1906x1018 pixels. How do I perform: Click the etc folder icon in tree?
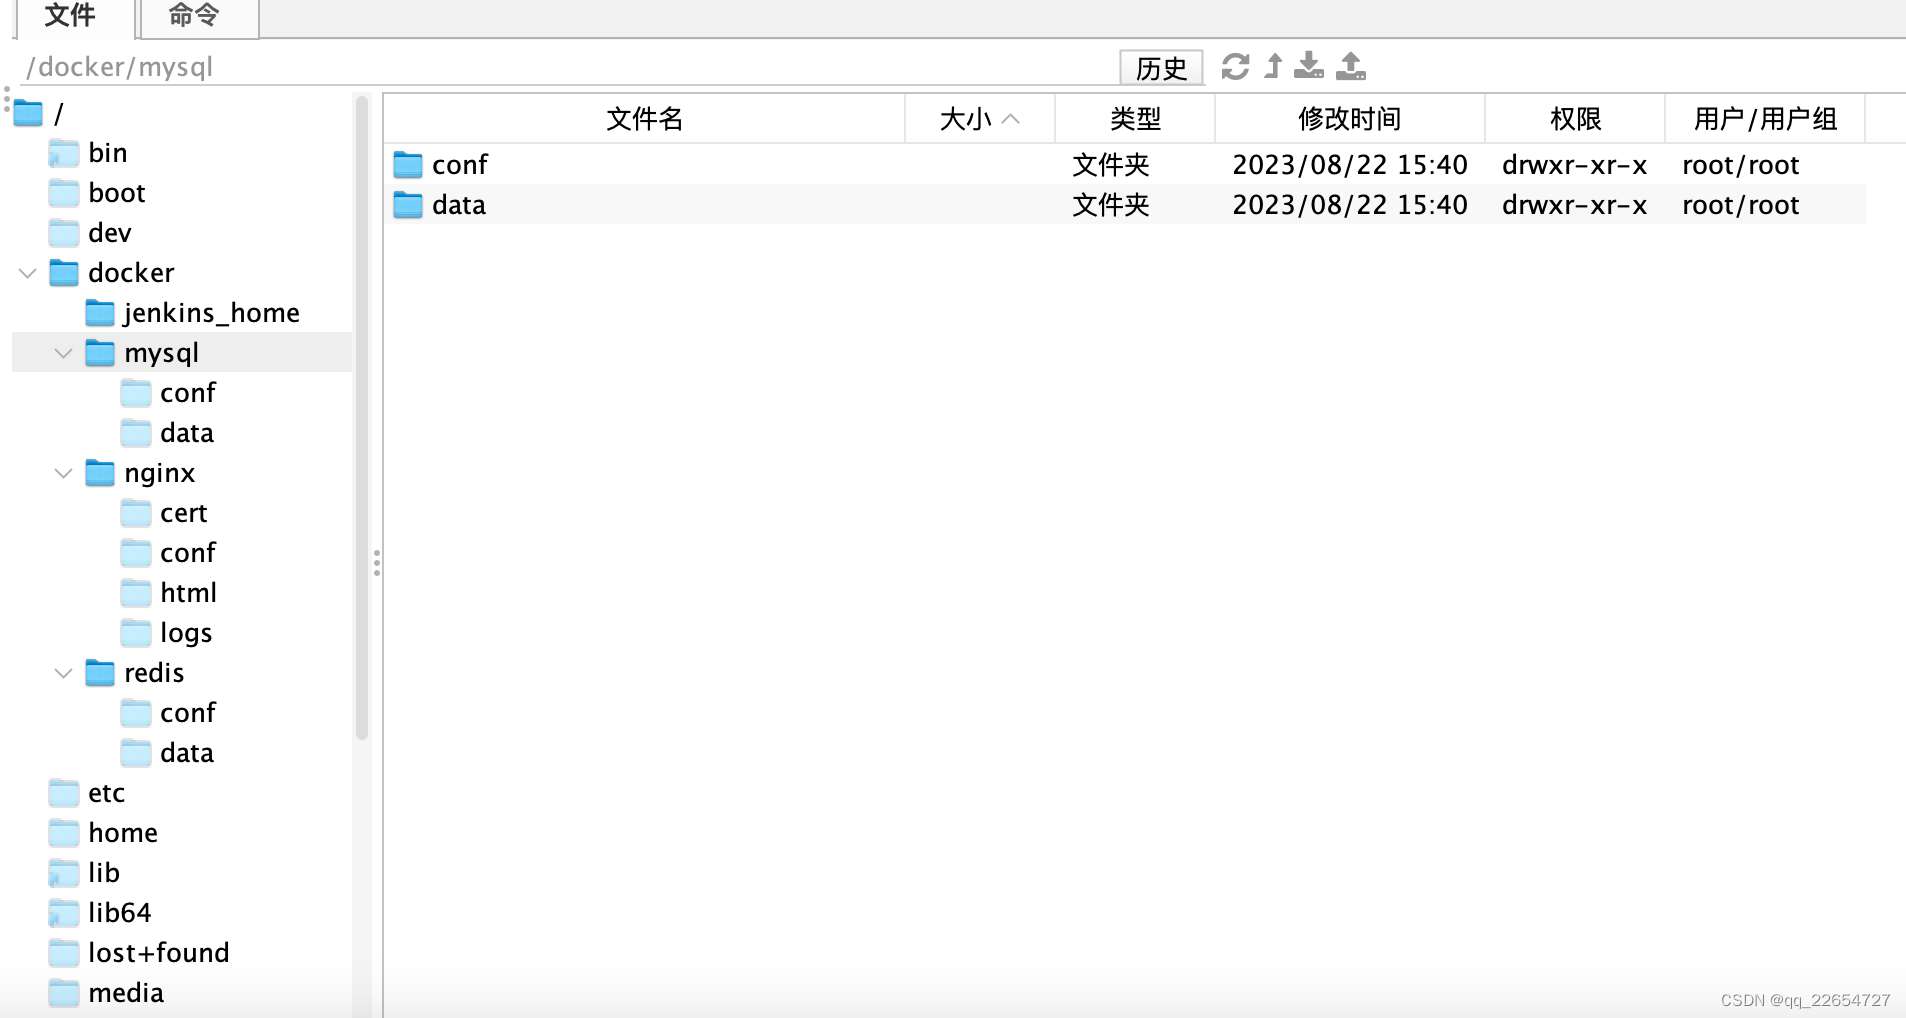[64, 793]
